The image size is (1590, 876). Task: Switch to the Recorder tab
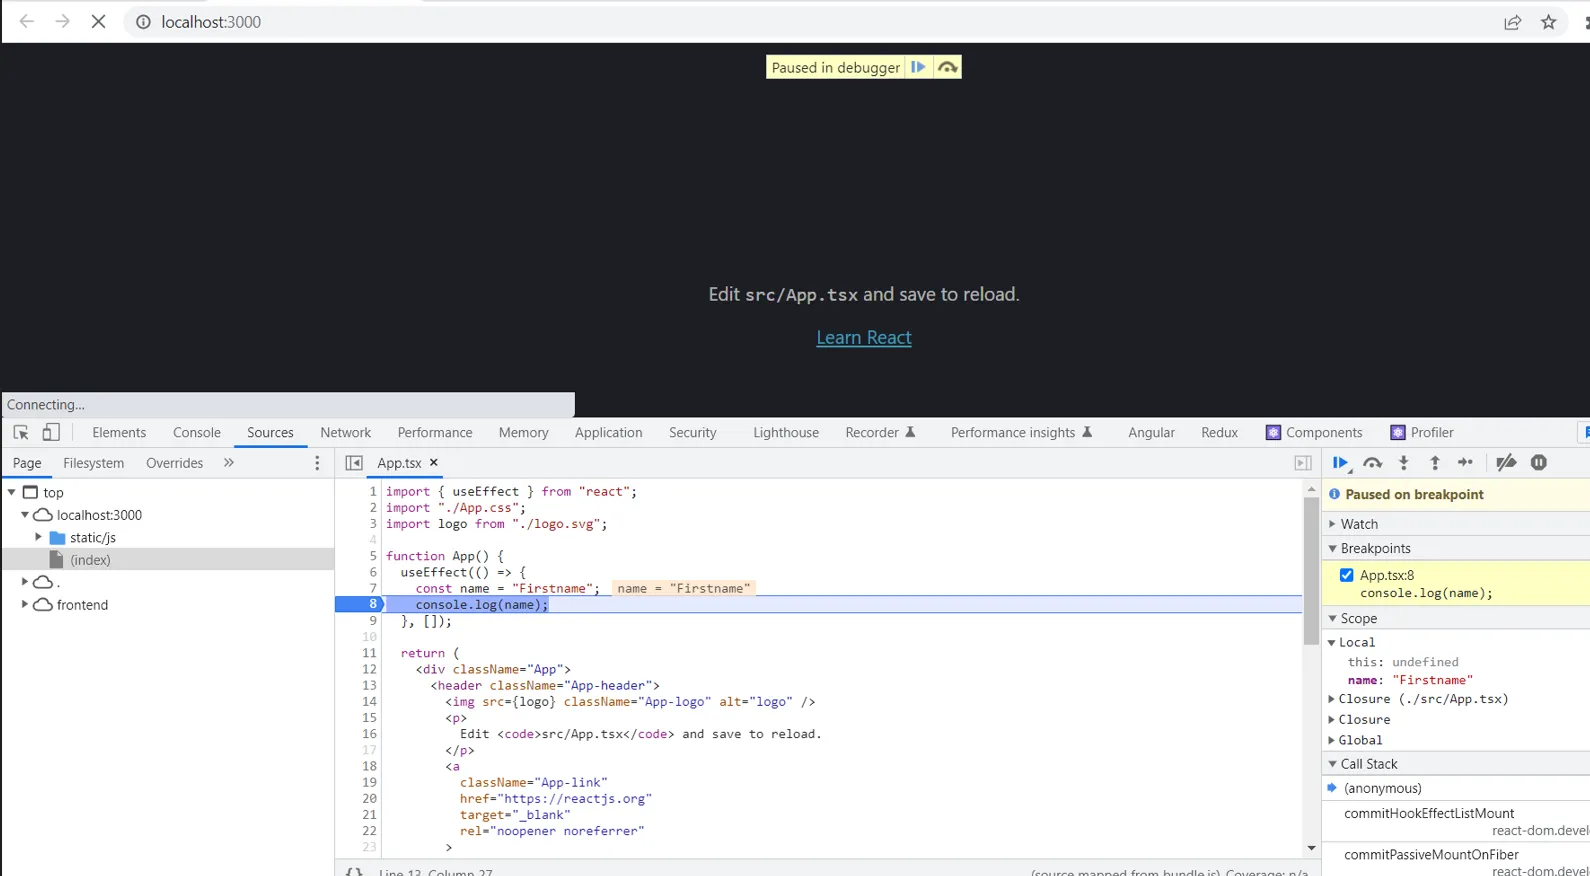click(x=880, y=432)
